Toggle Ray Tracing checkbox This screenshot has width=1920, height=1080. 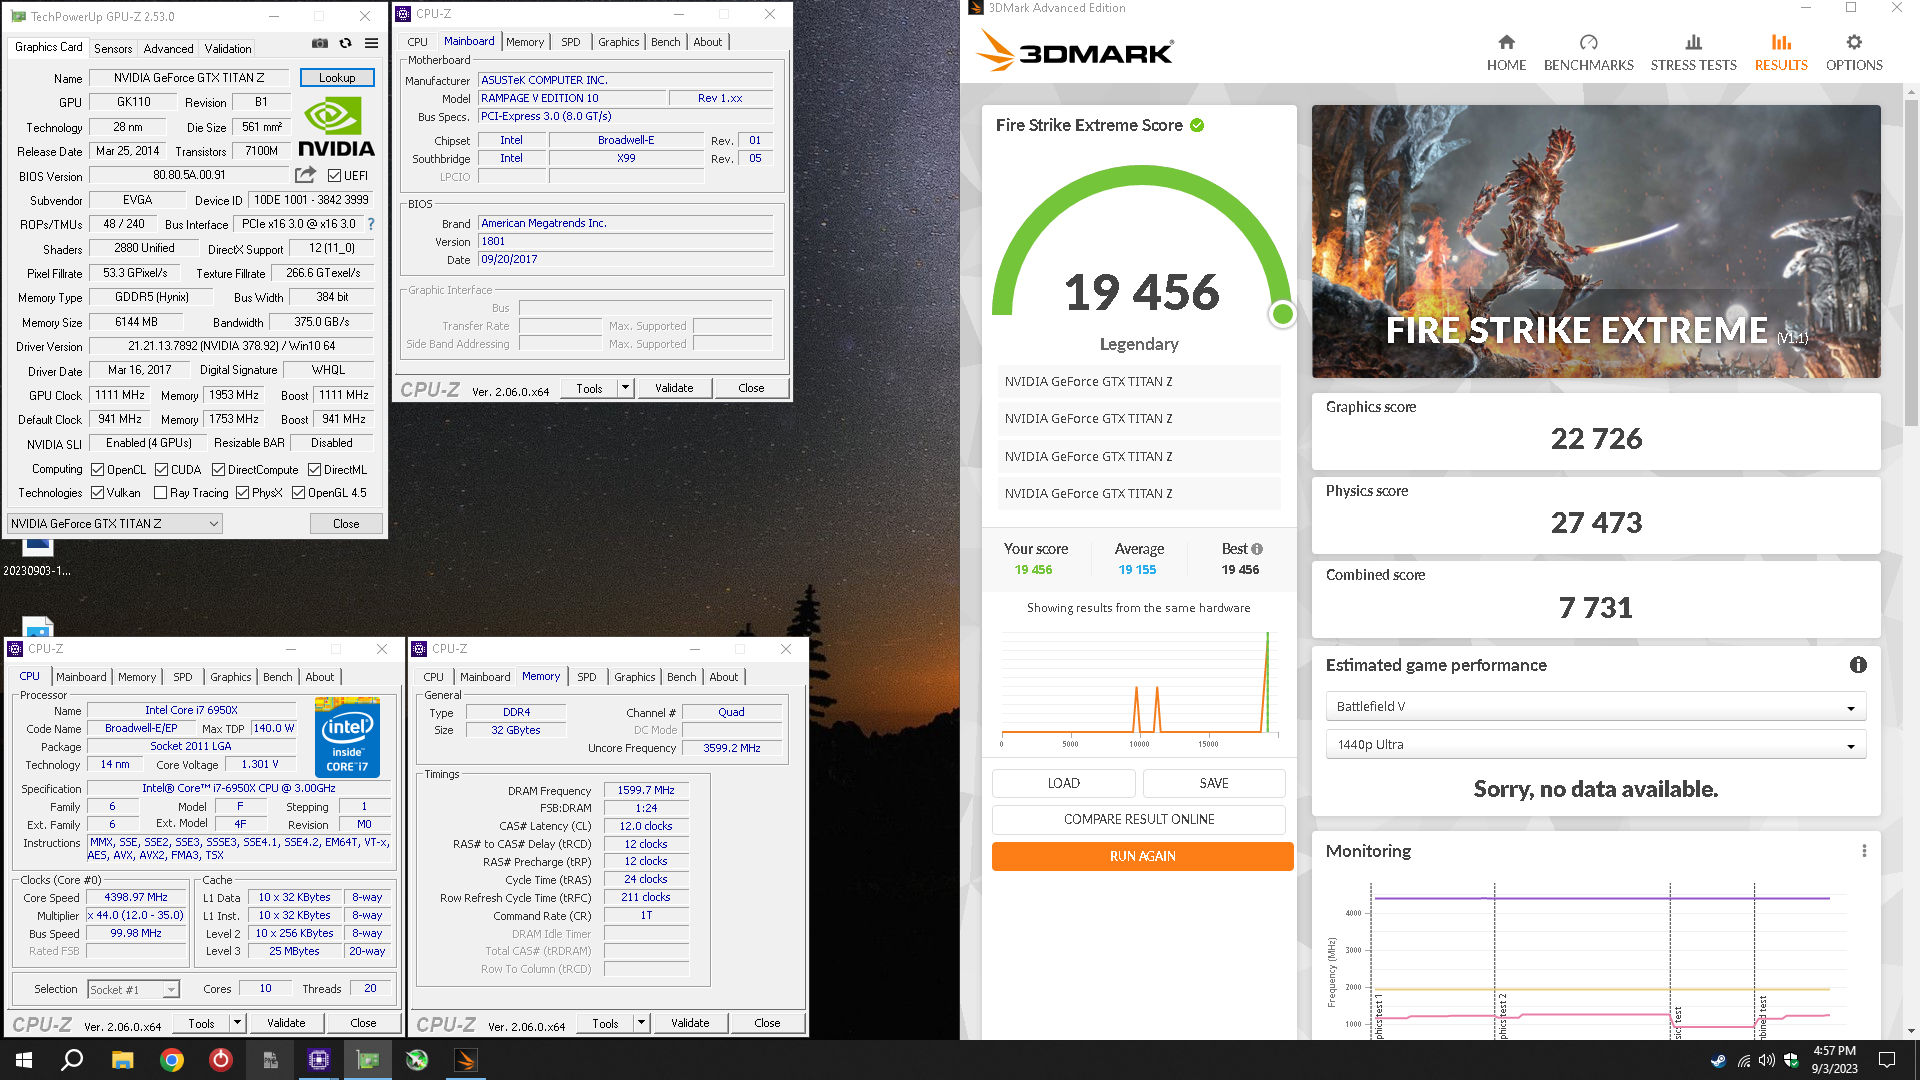pos(160,493)
